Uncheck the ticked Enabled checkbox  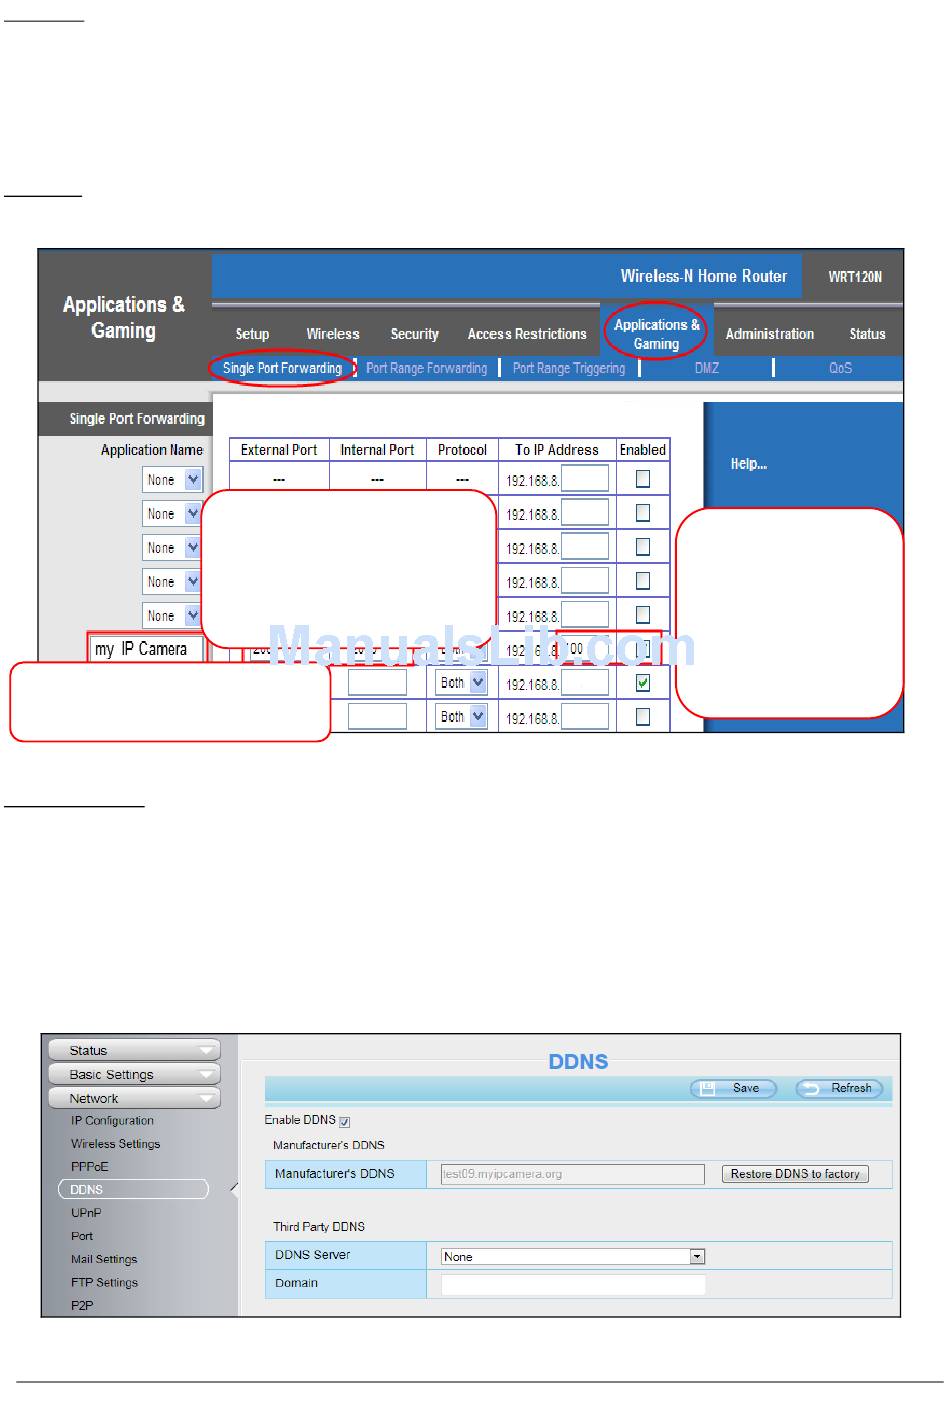pos(643,683)
